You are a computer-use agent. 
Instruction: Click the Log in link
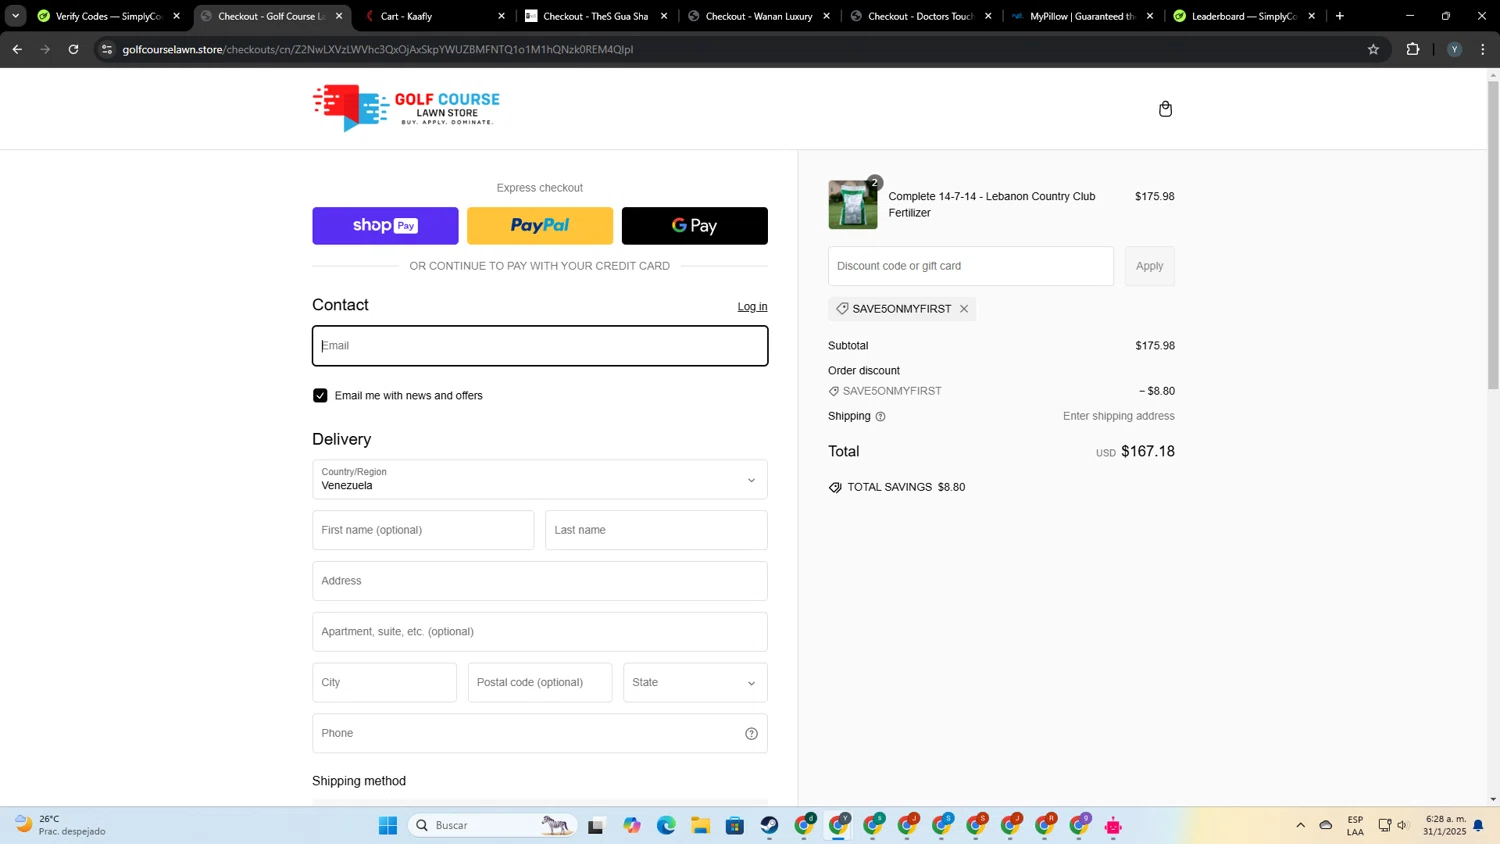pos(752,307)
